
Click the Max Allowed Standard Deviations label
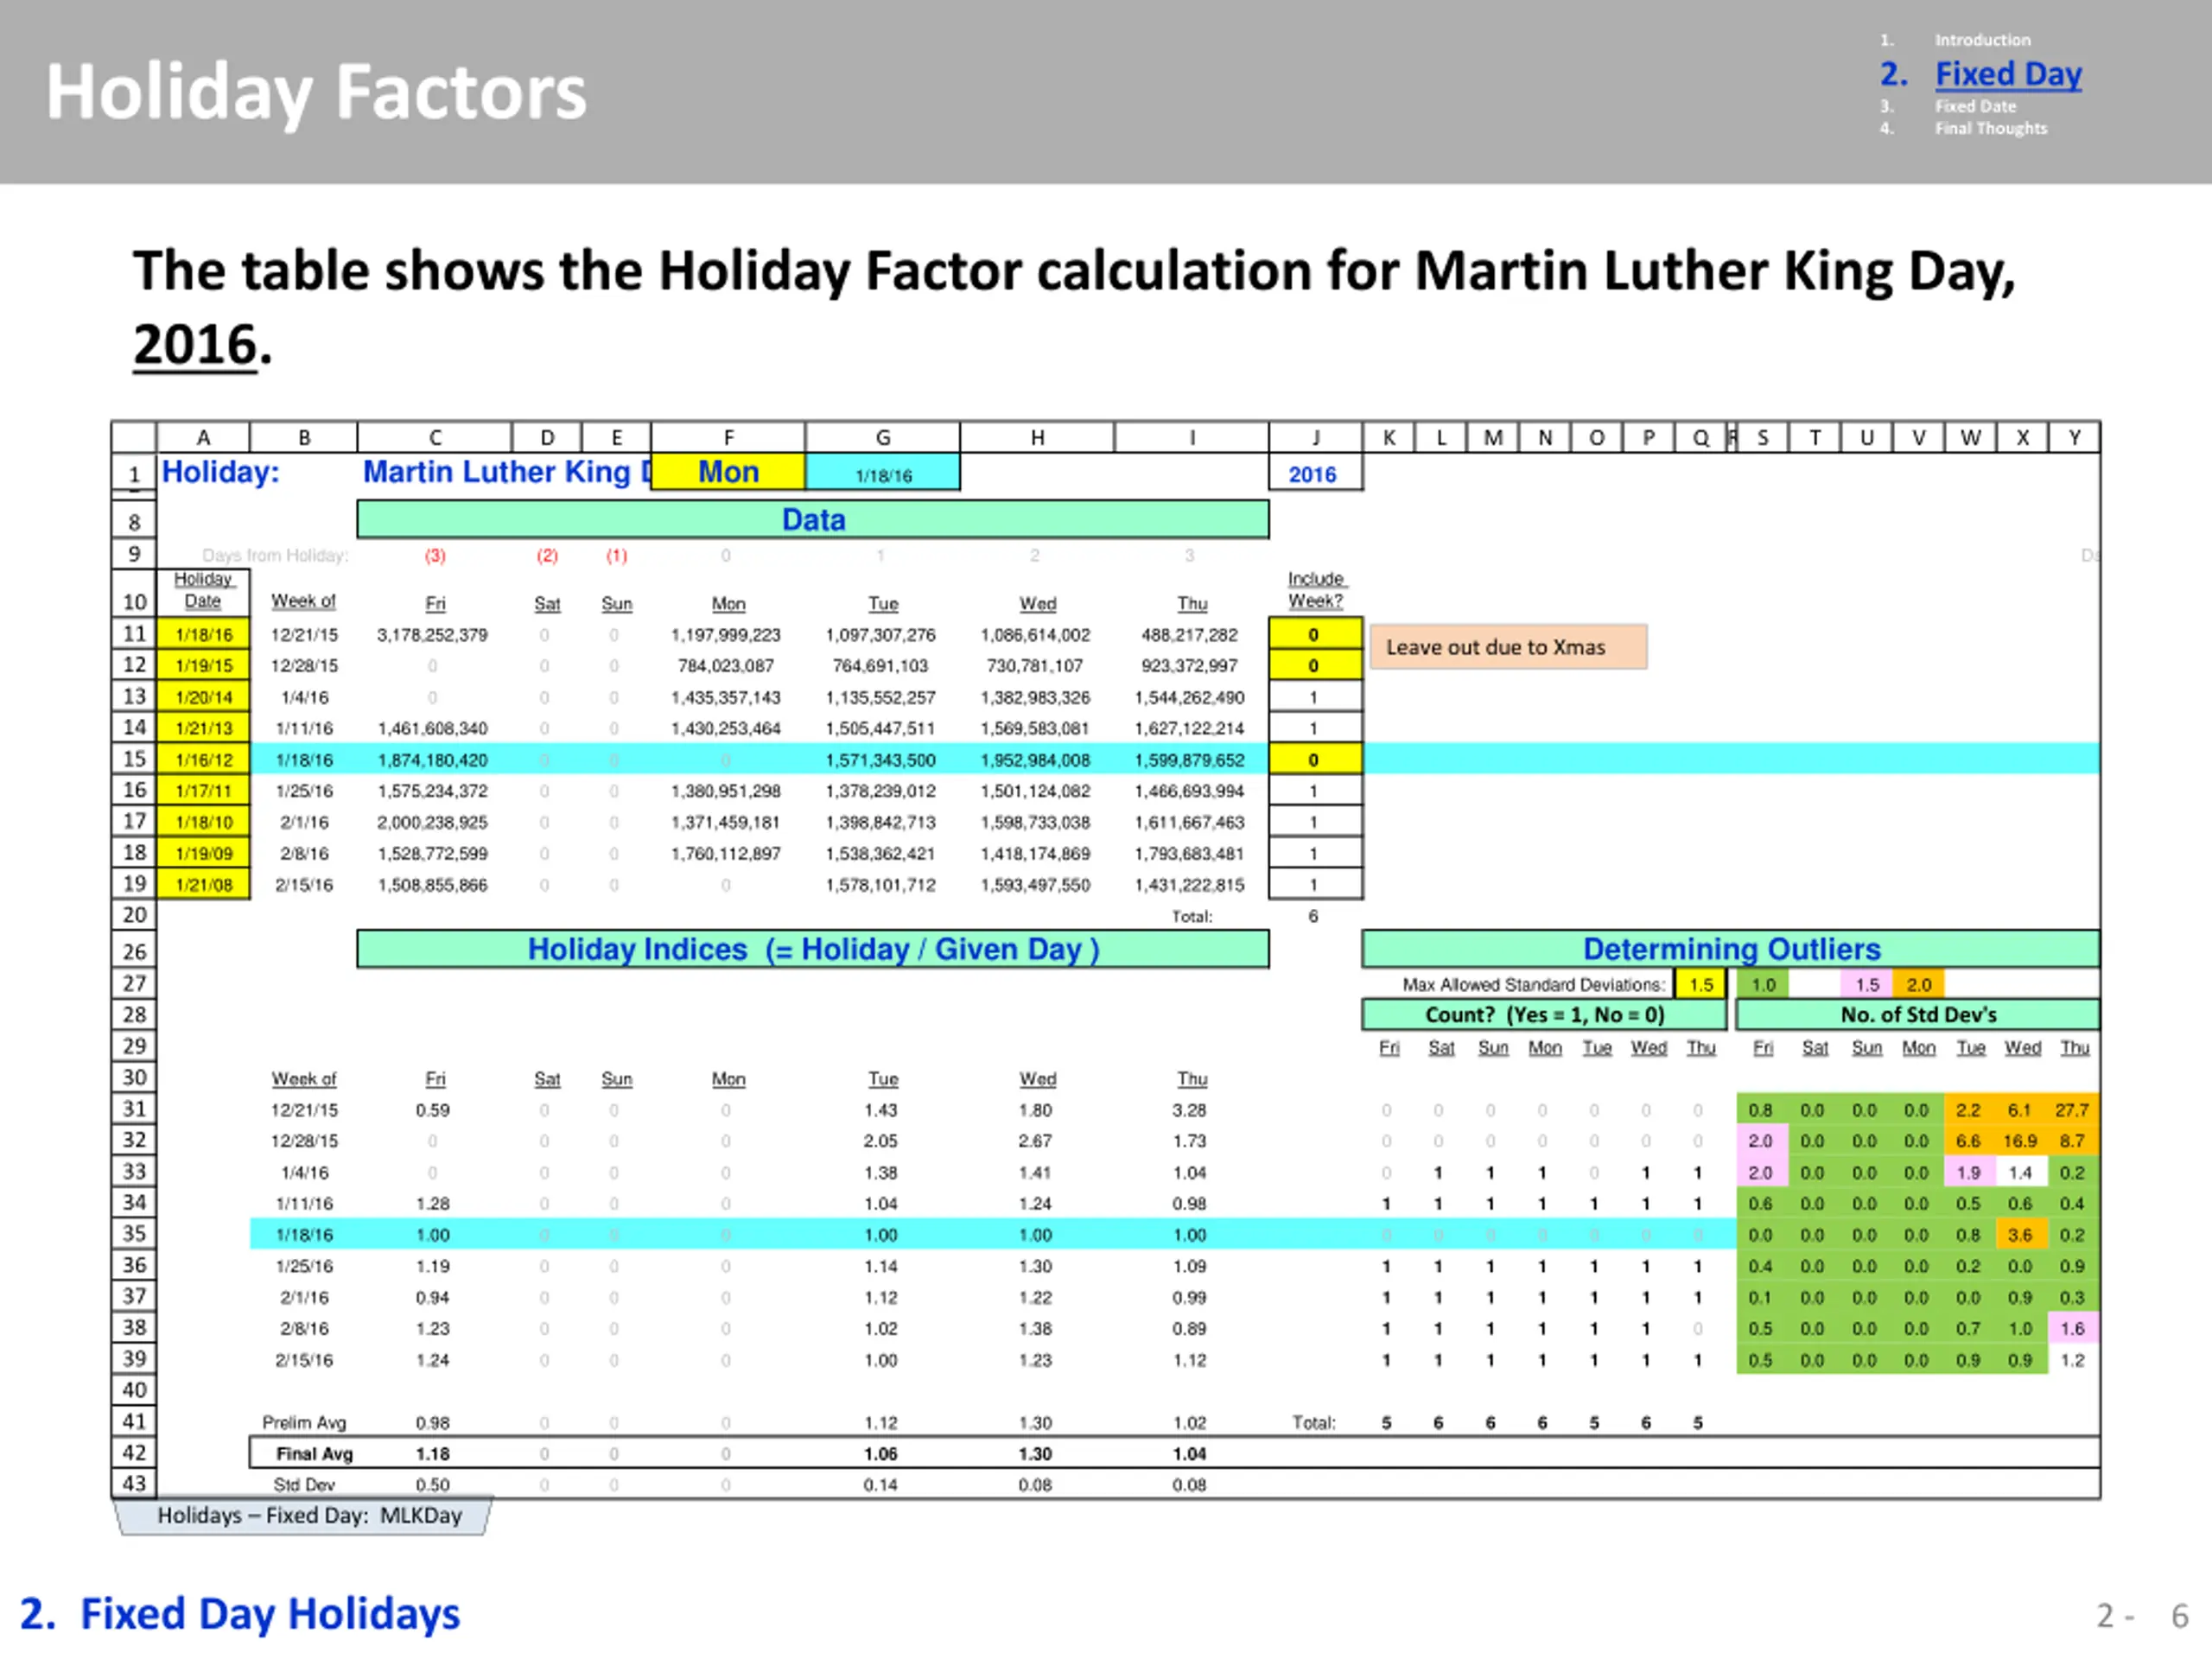point(1533,985)
